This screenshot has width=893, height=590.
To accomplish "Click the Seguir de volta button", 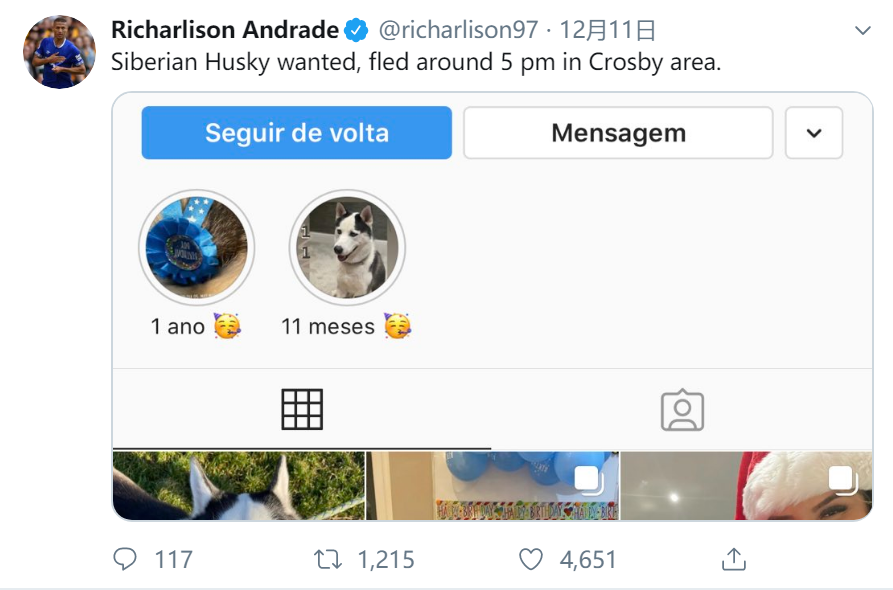I will click(297, 133).
